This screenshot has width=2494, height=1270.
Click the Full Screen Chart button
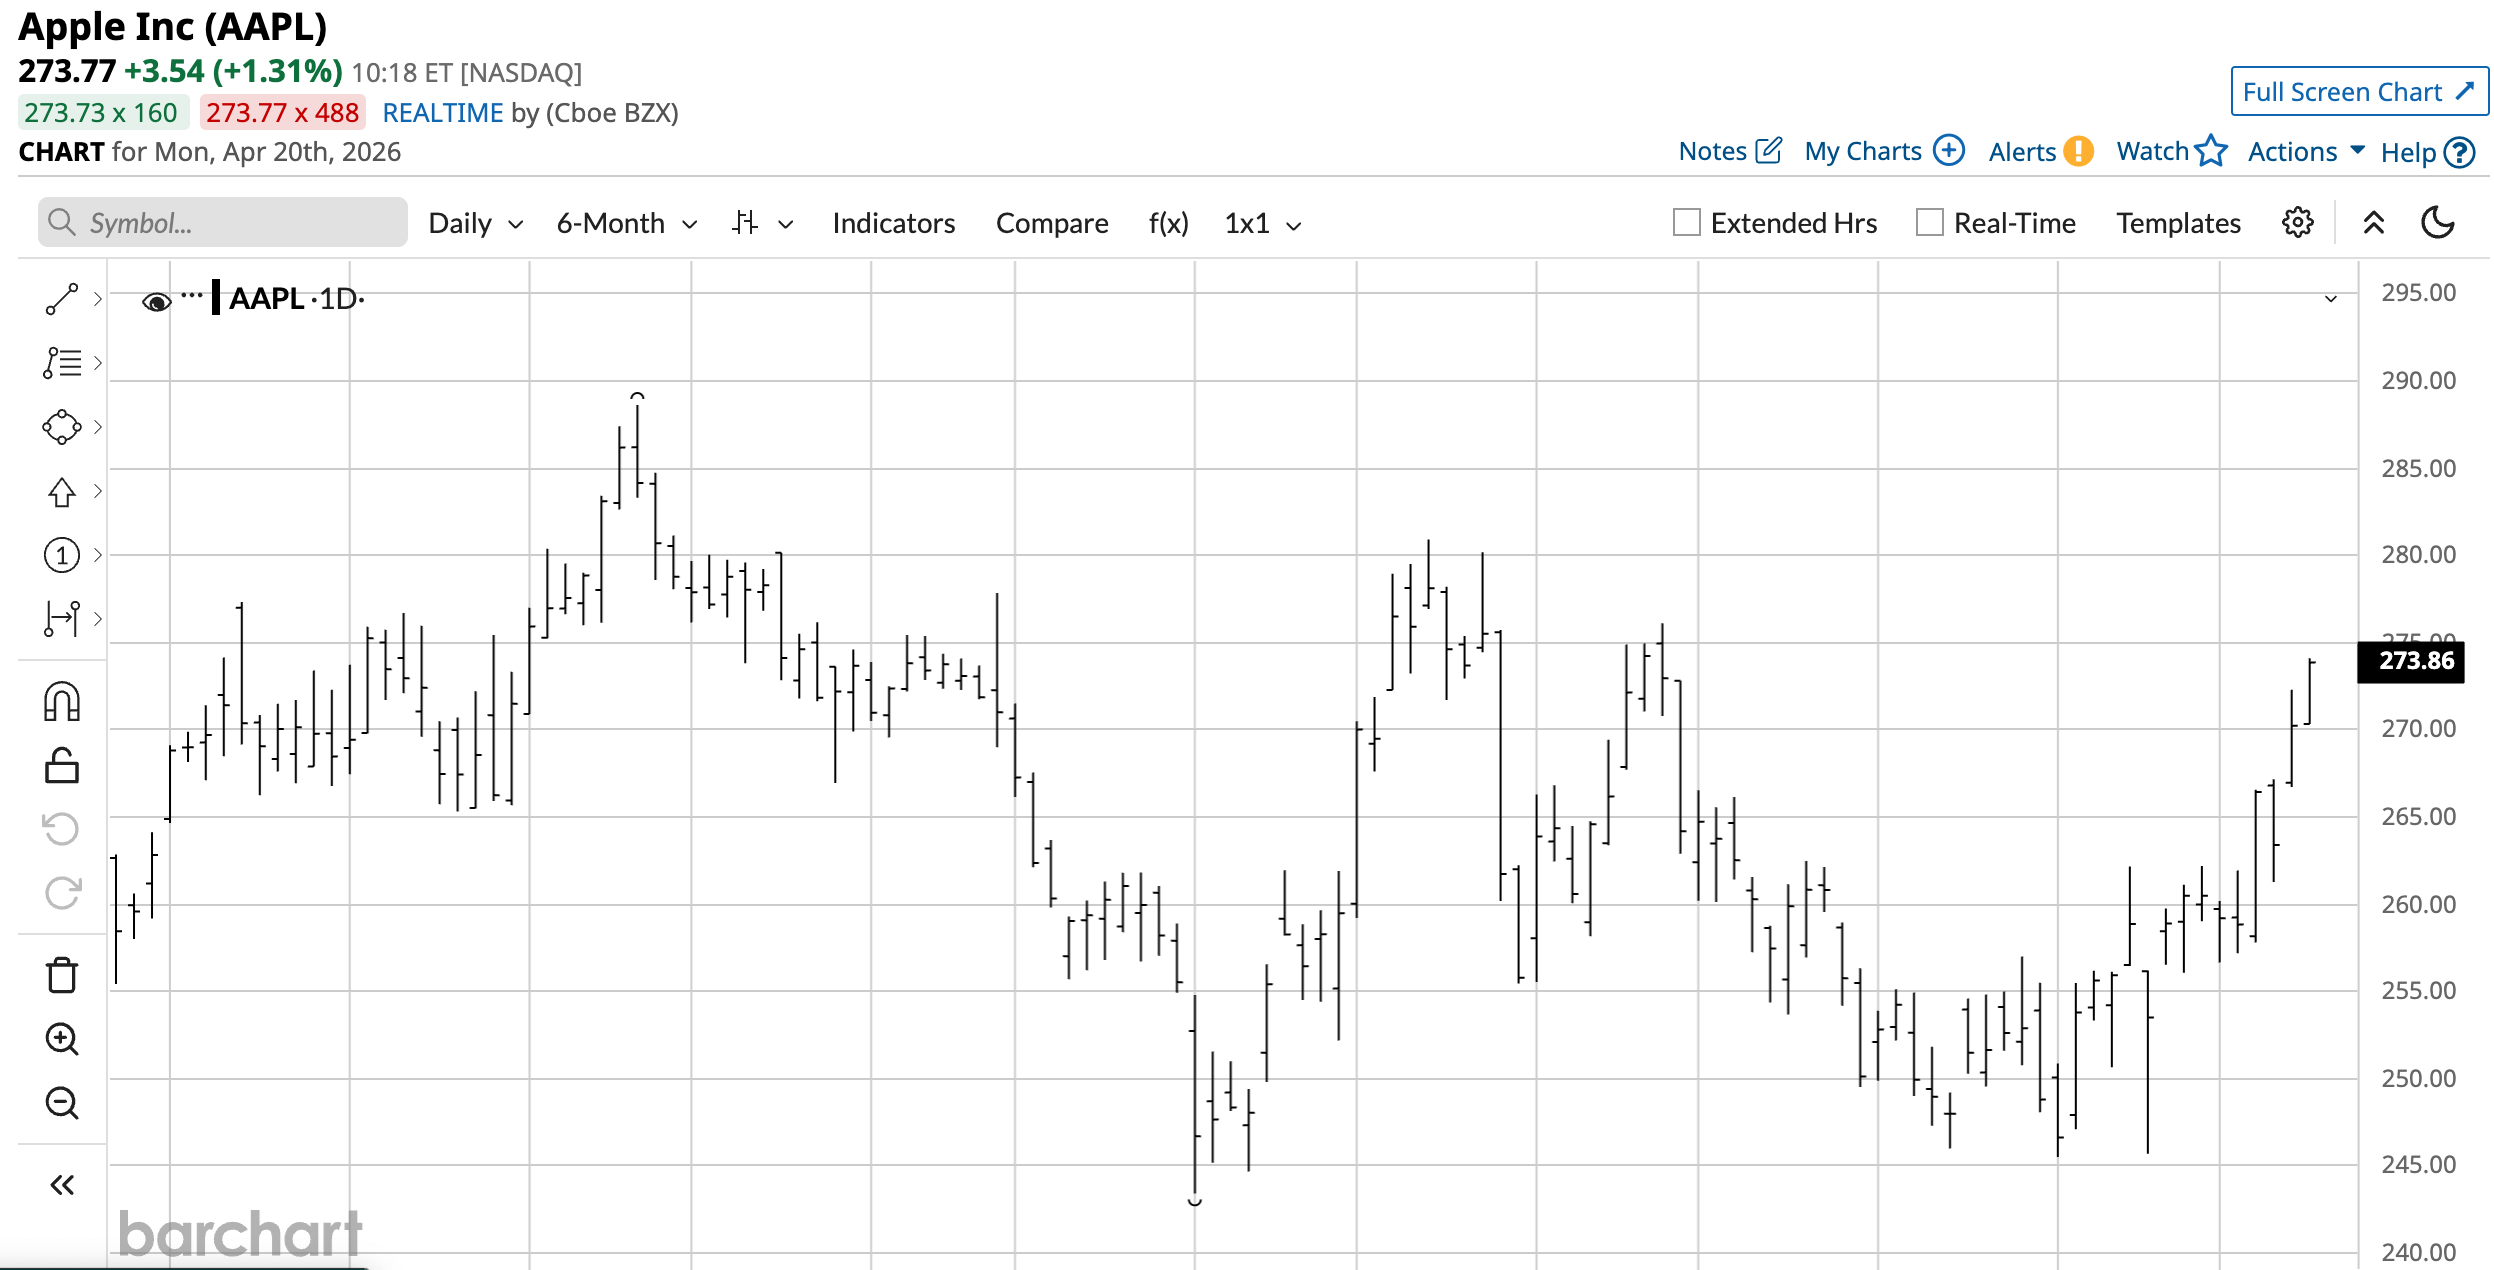coord(2358,92)
